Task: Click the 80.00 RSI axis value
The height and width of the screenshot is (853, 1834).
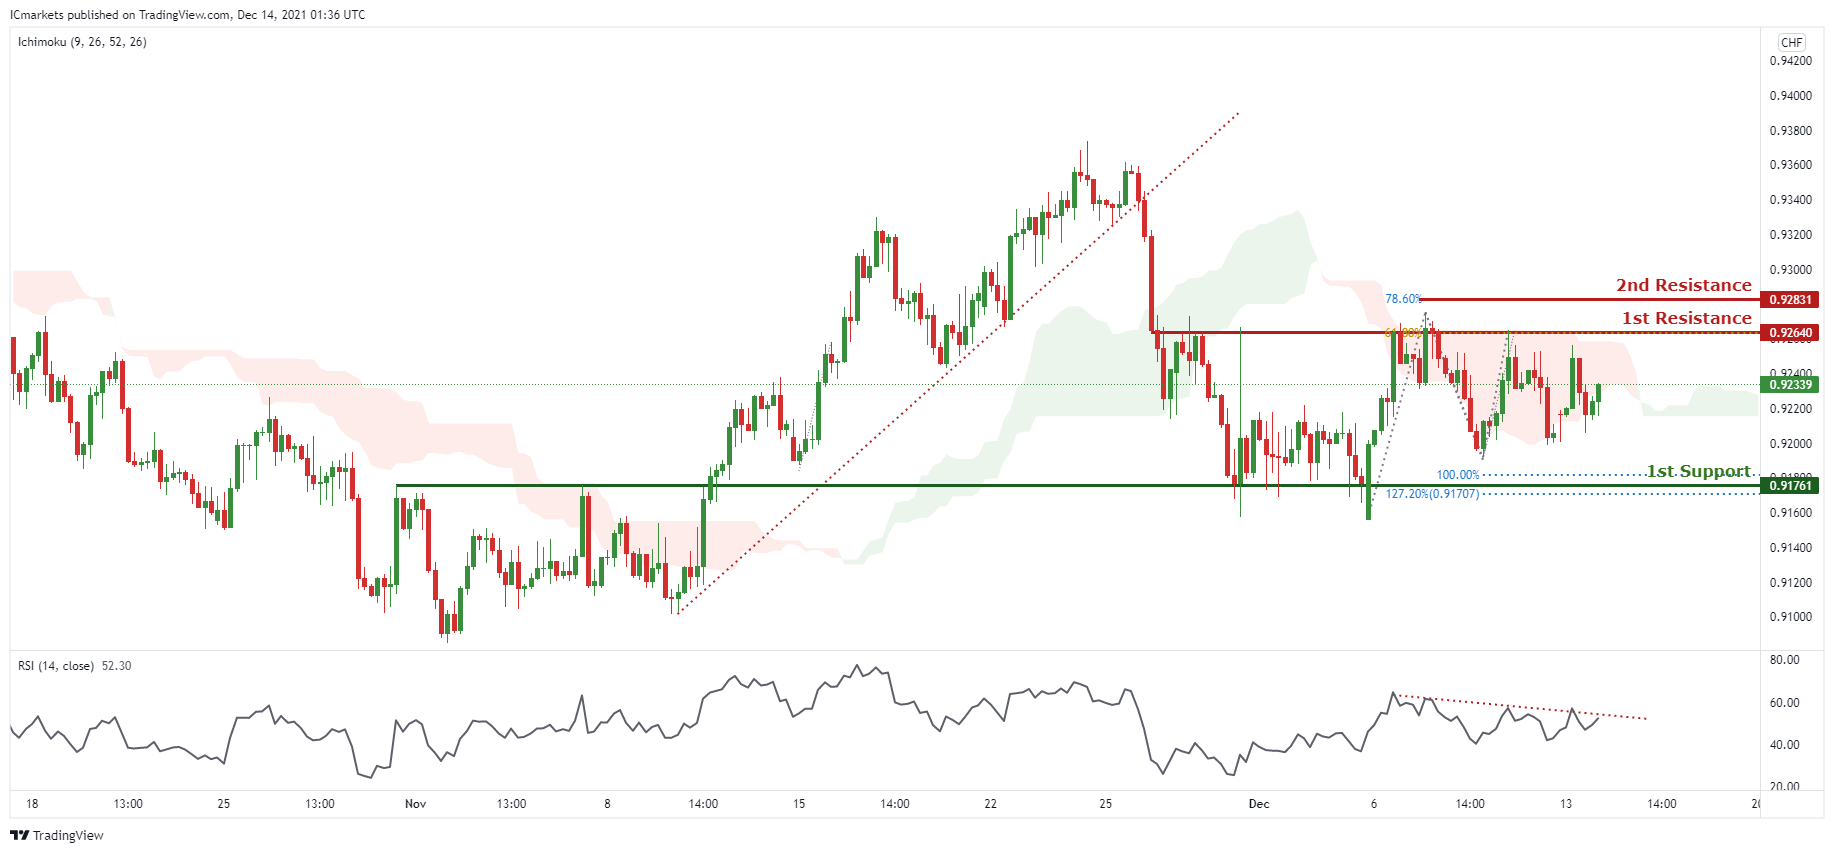Action: tap(1784, 660)
